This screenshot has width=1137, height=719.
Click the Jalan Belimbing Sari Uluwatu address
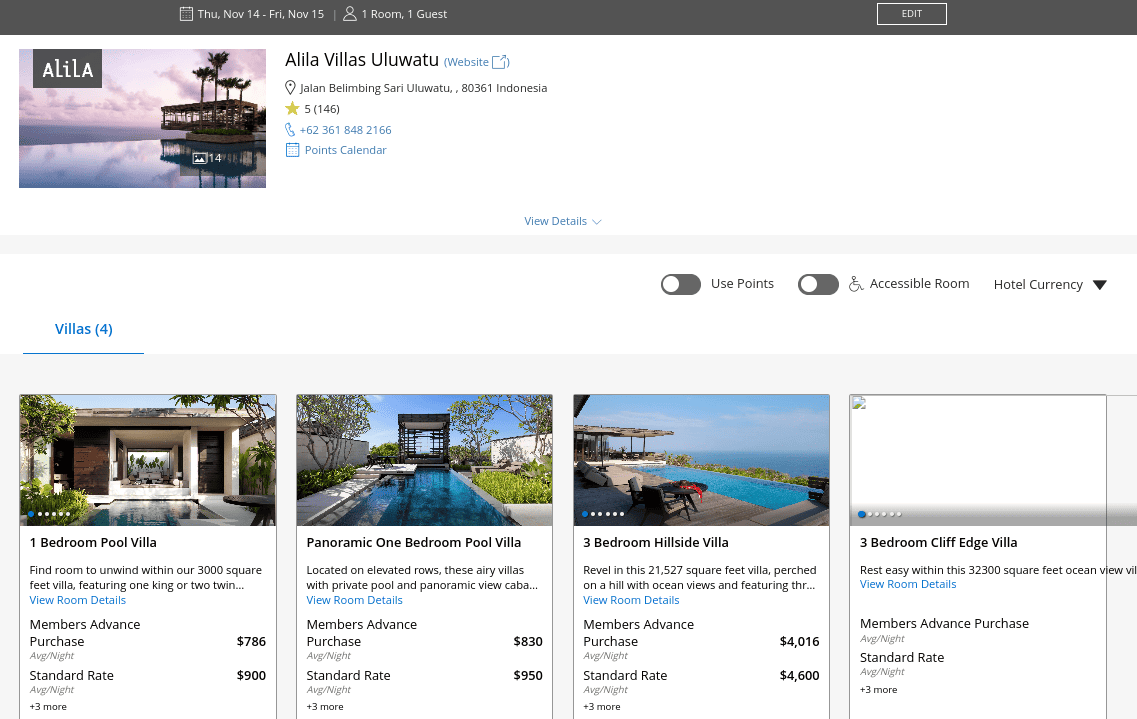[x=423, y=88]
